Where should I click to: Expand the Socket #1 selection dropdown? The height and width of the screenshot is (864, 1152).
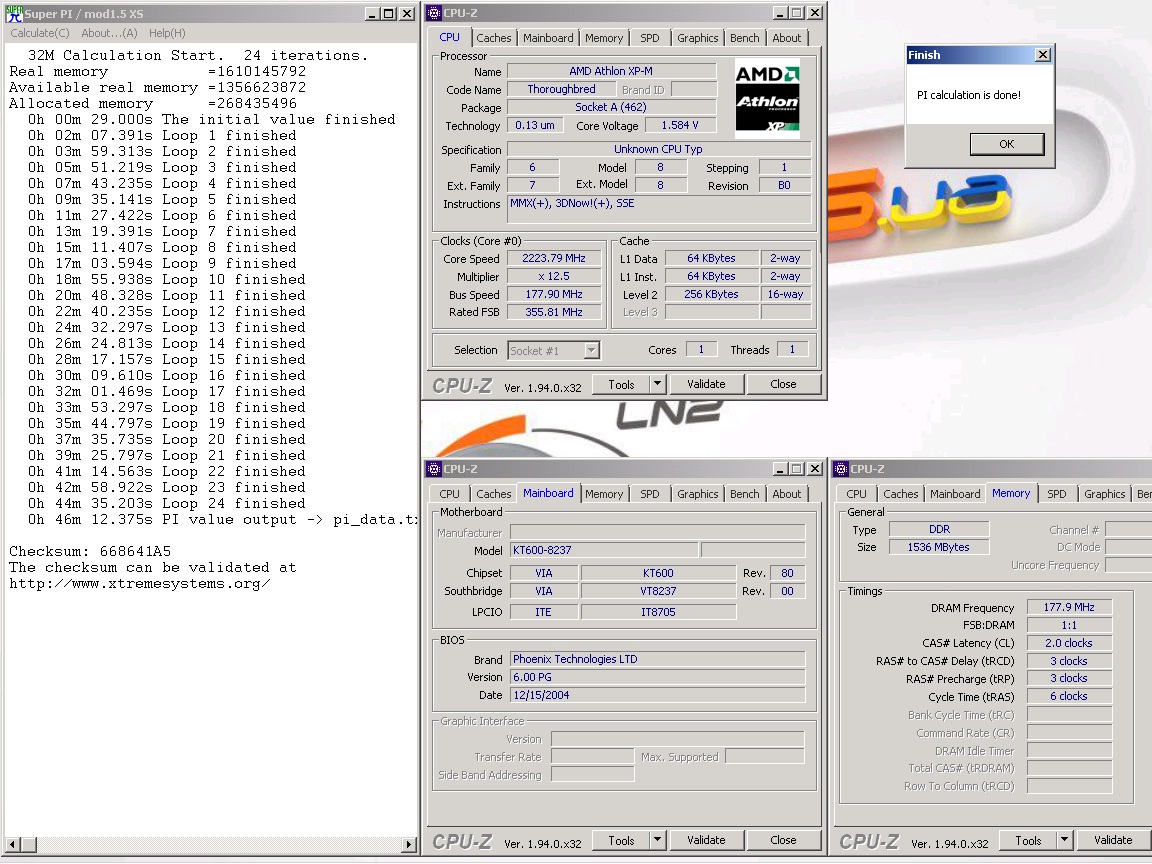(591, 350)
